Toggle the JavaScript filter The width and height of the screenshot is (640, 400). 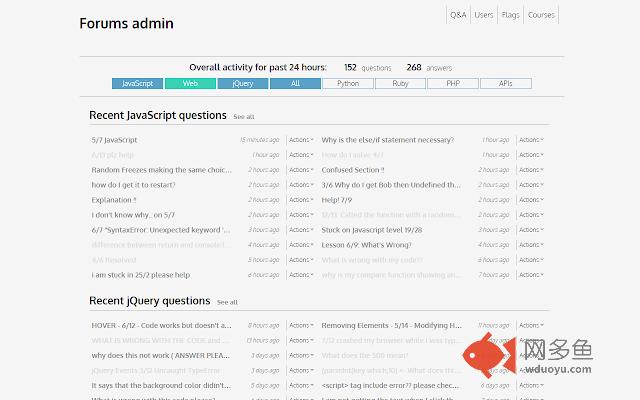coord(138,83)
